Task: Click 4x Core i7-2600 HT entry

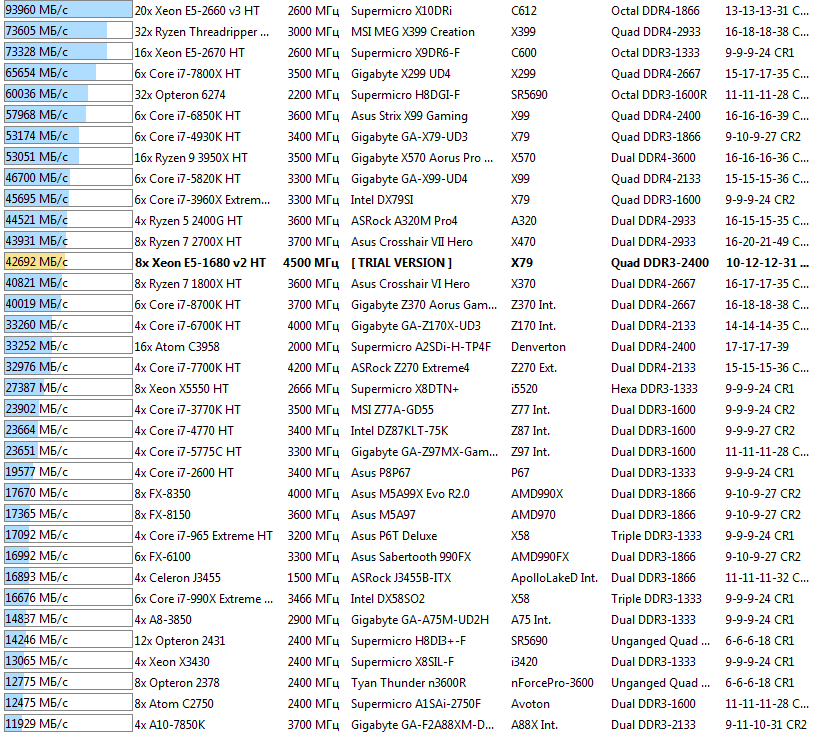Action: point(184,473)
